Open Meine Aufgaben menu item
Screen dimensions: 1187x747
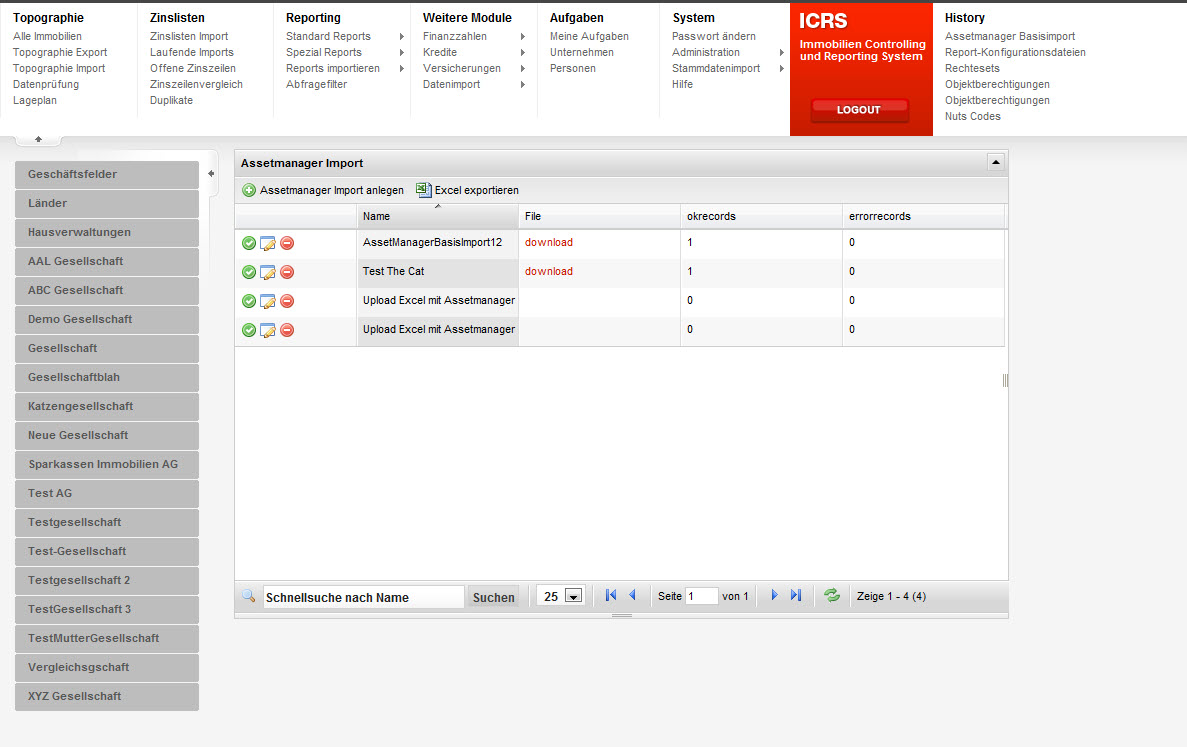(x=589, y=36)
